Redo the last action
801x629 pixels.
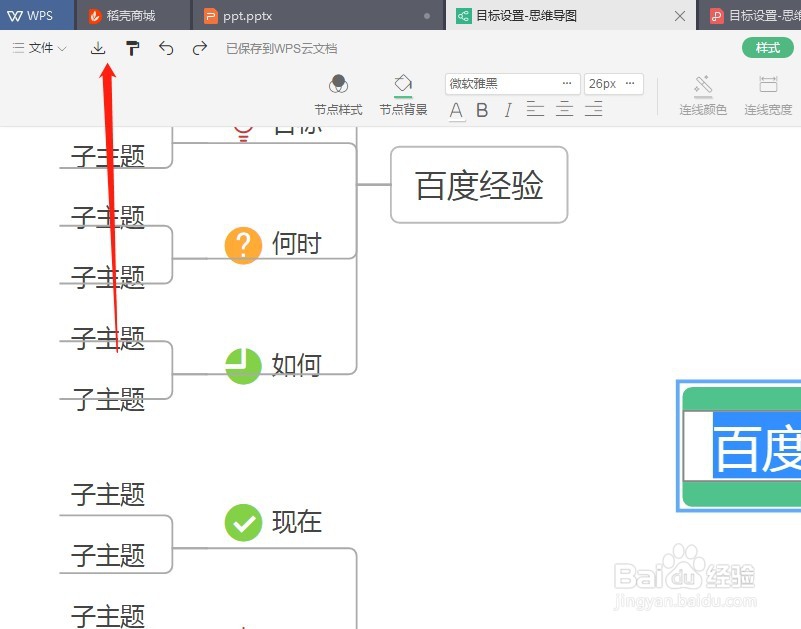[x=200, y=49]
